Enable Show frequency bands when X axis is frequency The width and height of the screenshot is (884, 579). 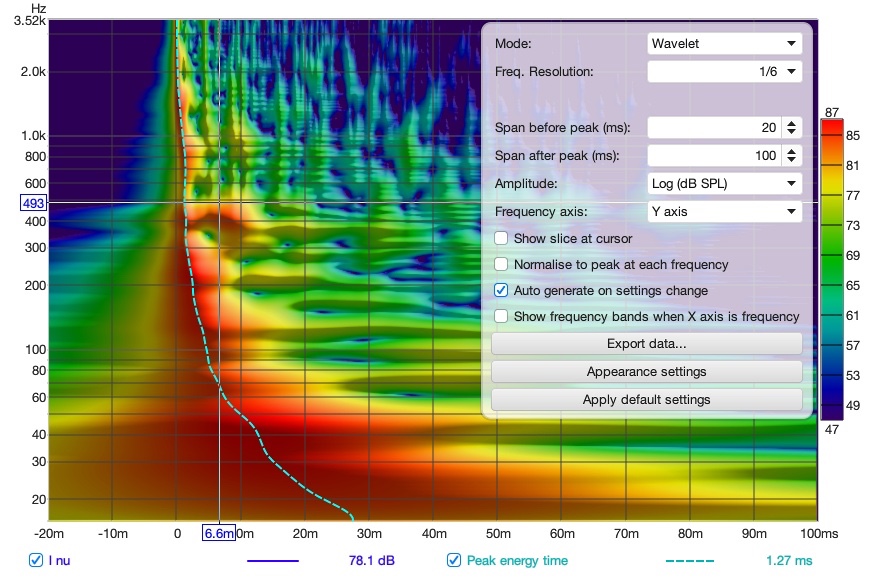[x=501, y=316]
